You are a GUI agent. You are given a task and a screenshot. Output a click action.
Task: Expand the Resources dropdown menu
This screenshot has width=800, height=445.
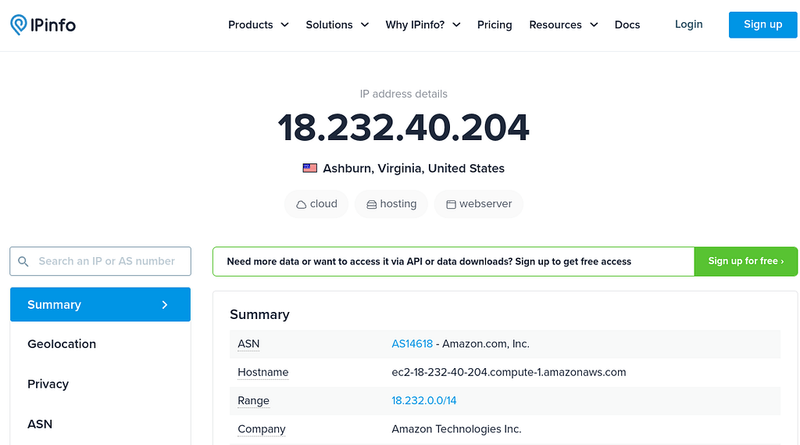pos(563,24)
